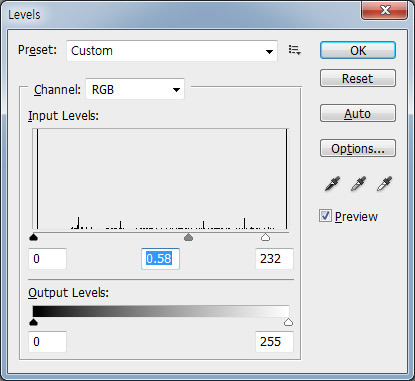
Task: Focus the output highlight field showing 255
Action: pyautogui.click(x=274, y=342)
